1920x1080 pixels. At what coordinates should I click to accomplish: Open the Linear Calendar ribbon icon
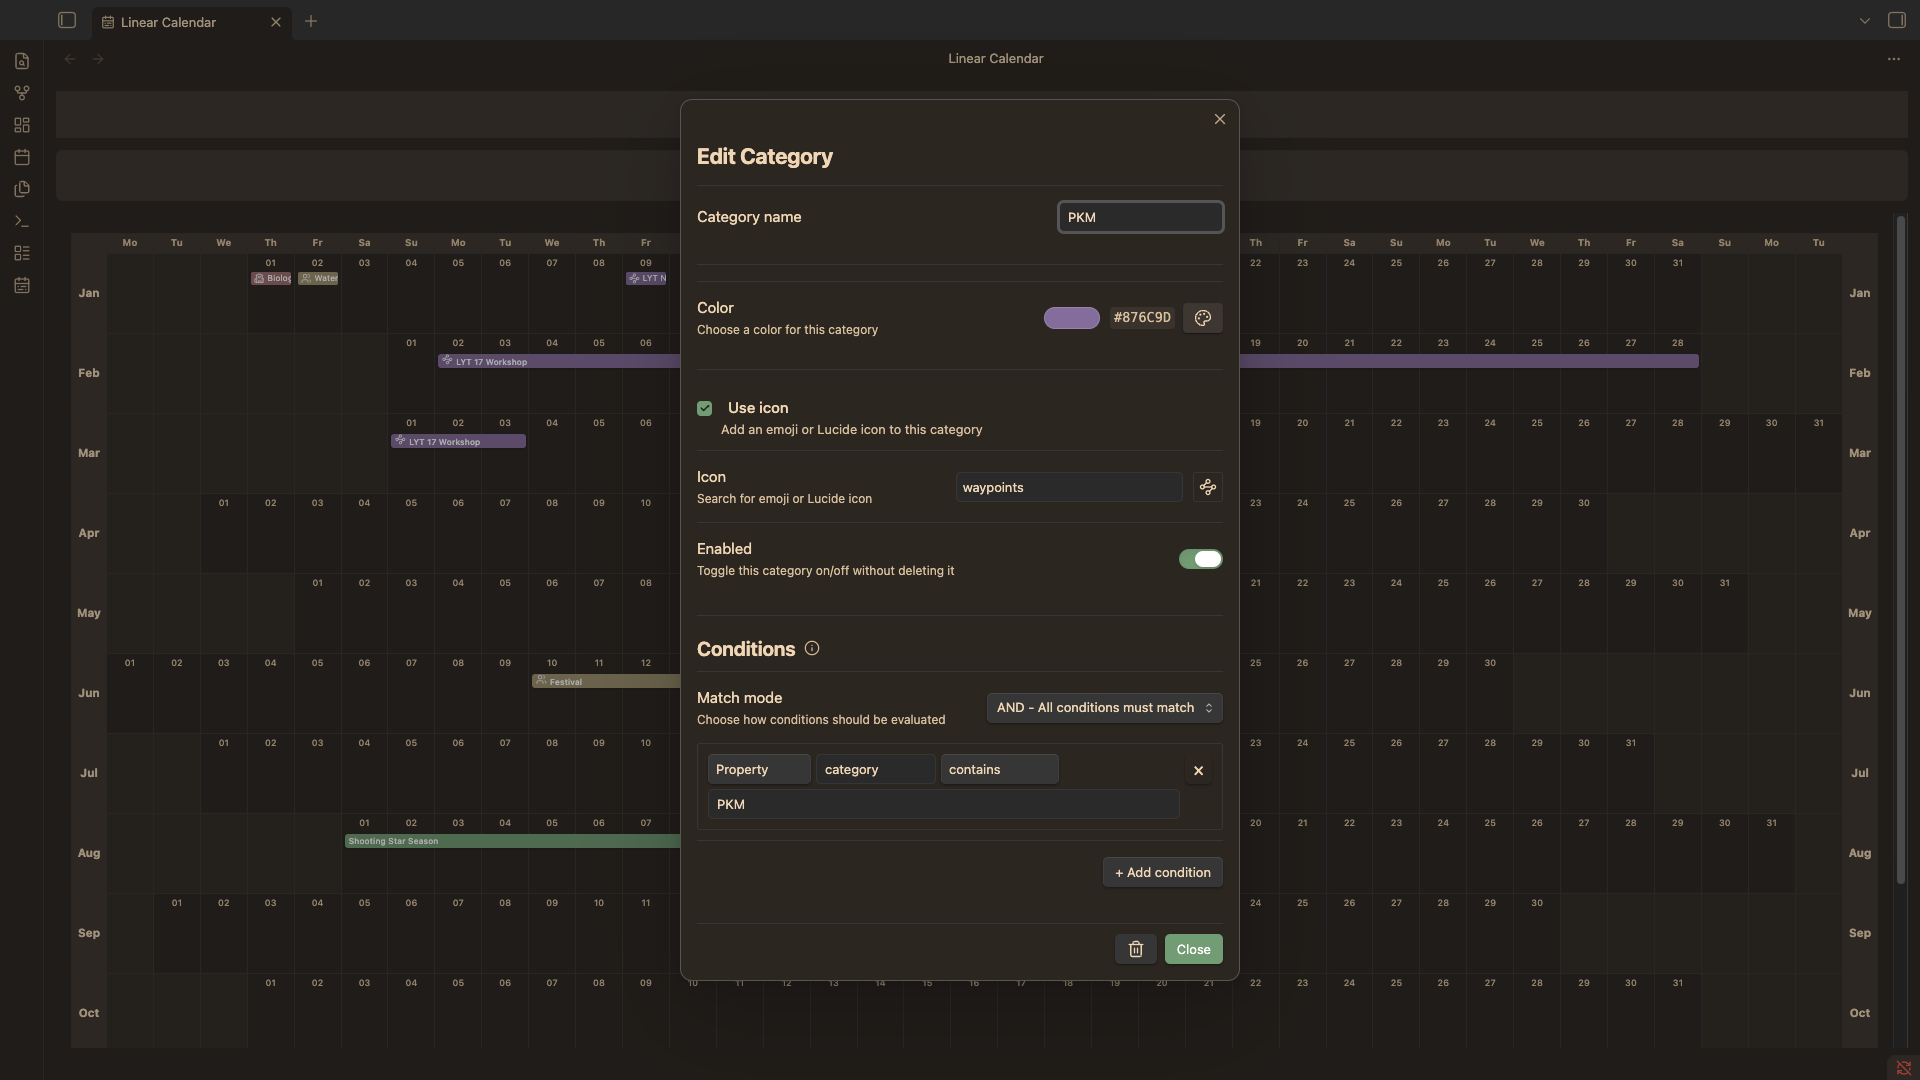click(22, 285)
